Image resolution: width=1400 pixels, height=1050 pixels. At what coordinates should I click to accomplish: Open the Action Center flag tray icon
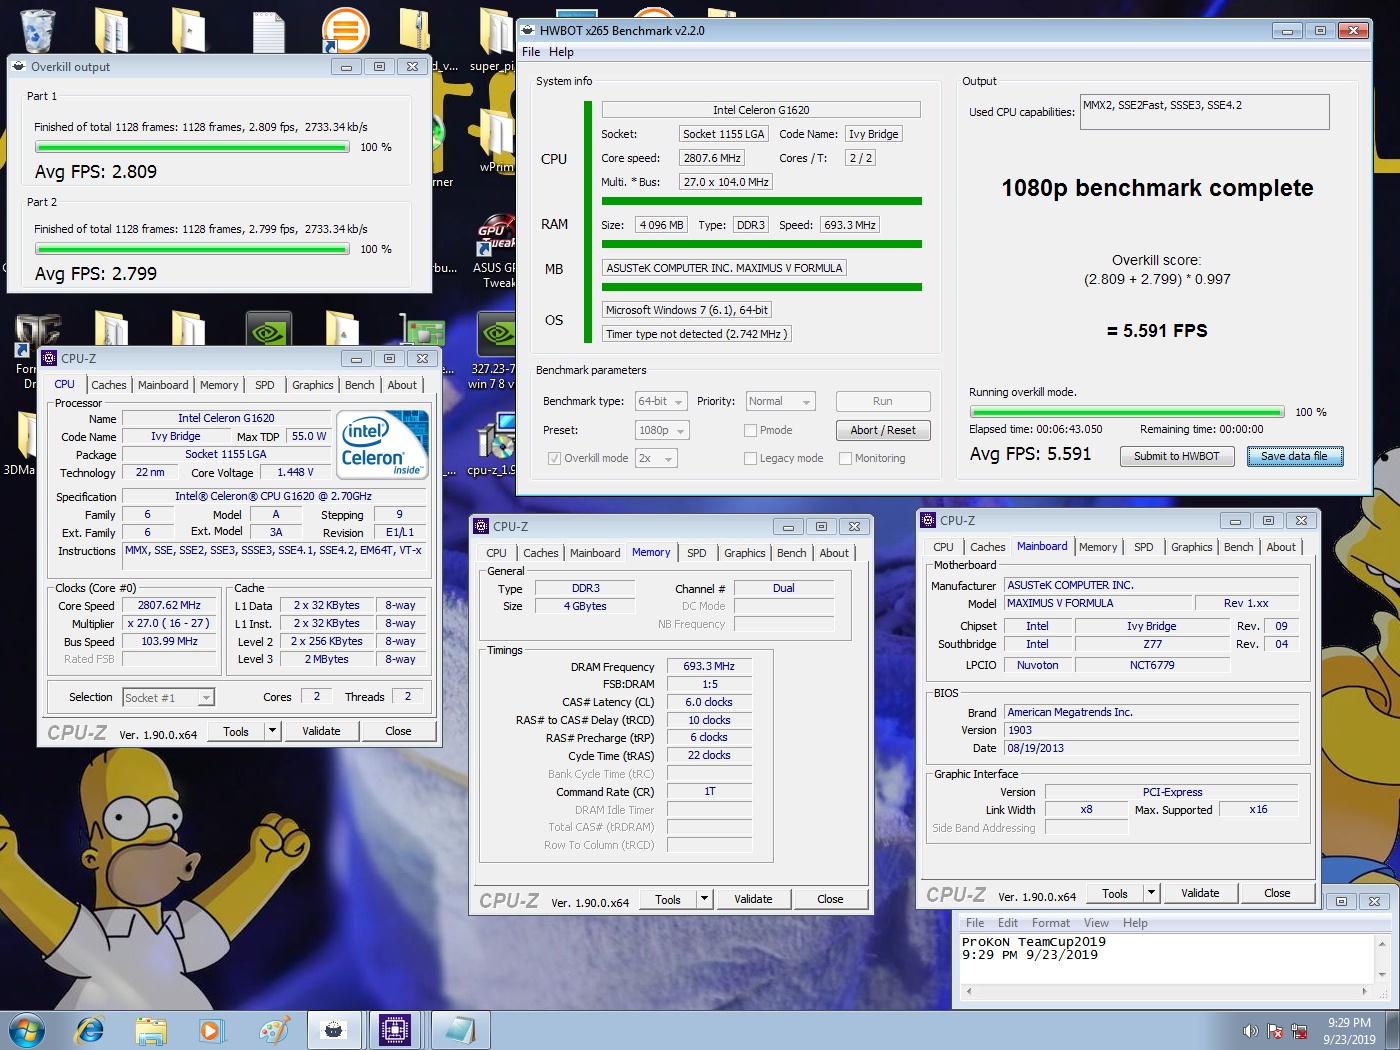click(1275, 1031)
